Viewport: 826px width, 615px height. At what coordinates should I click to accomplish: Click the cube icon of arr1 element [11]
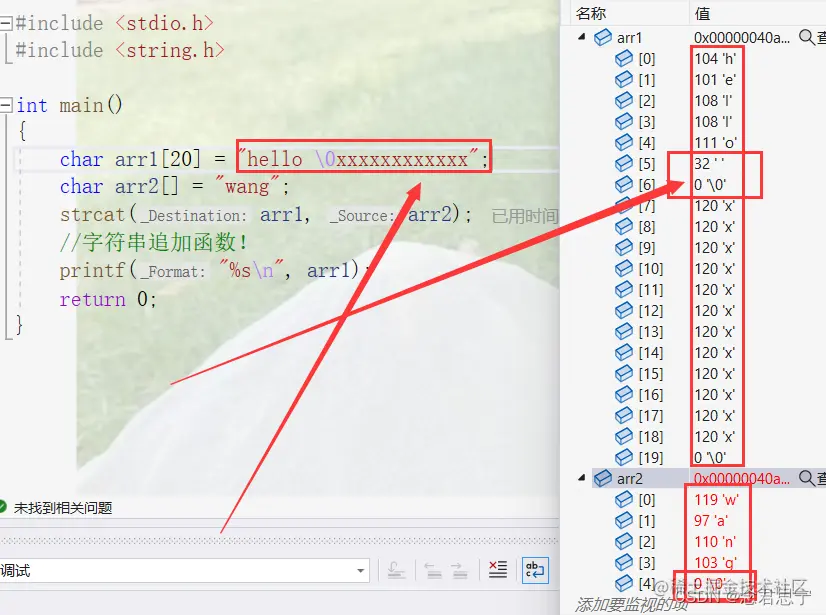coord(624,289)
